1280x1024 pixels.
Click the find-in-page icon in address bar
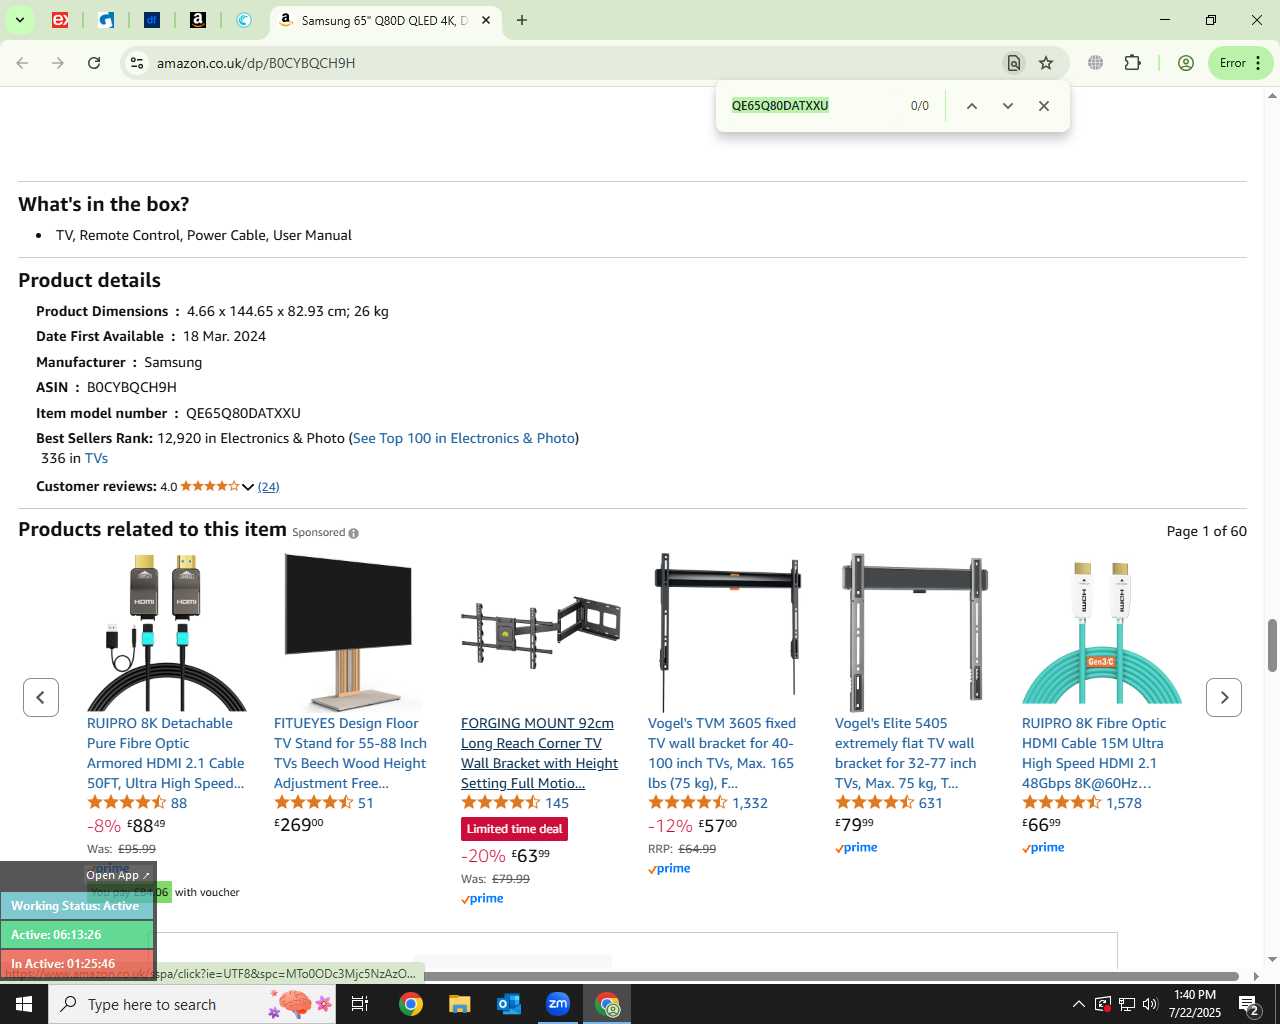[x=1013, y=63]
